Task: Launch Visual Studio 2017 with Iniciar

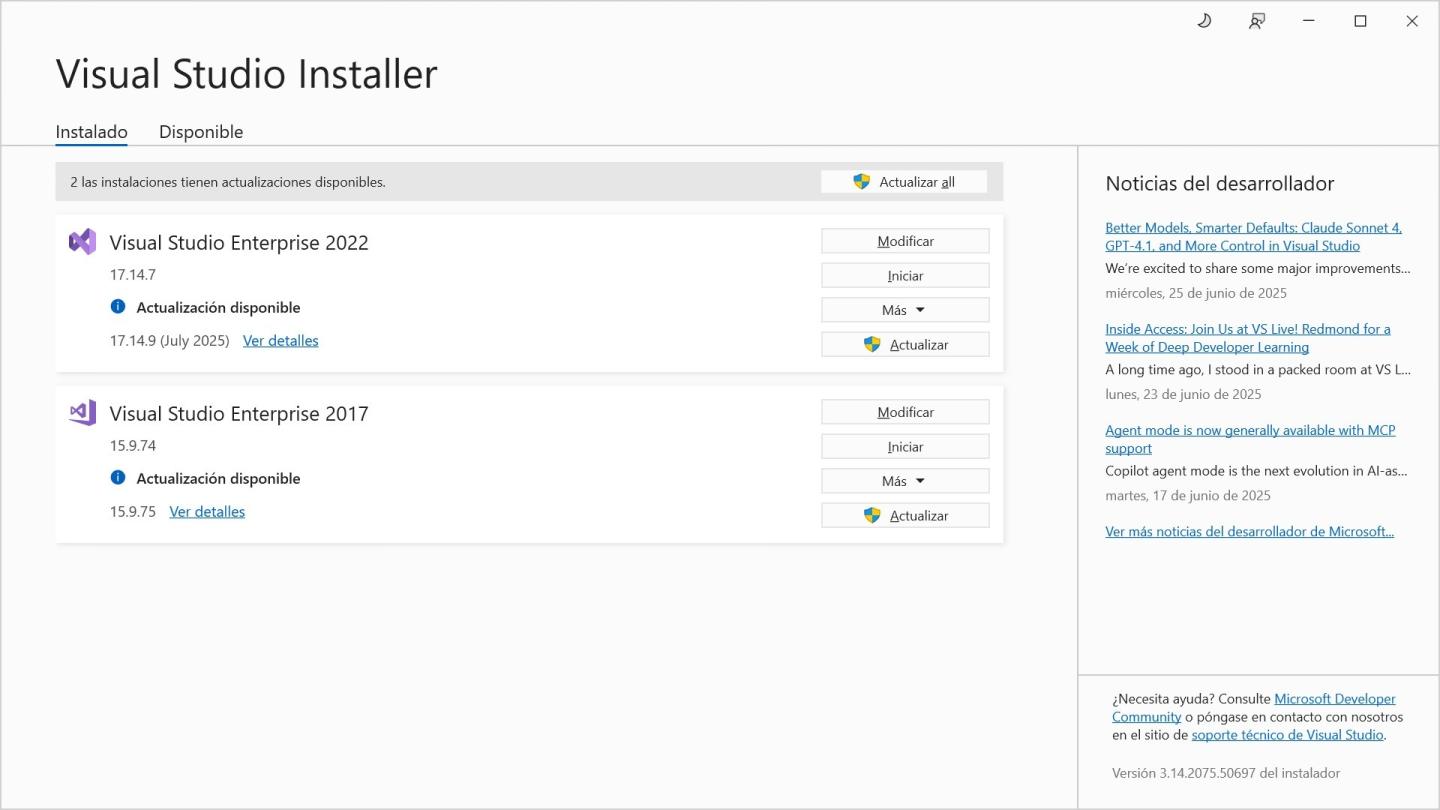Action: click(x=904, y=447)
